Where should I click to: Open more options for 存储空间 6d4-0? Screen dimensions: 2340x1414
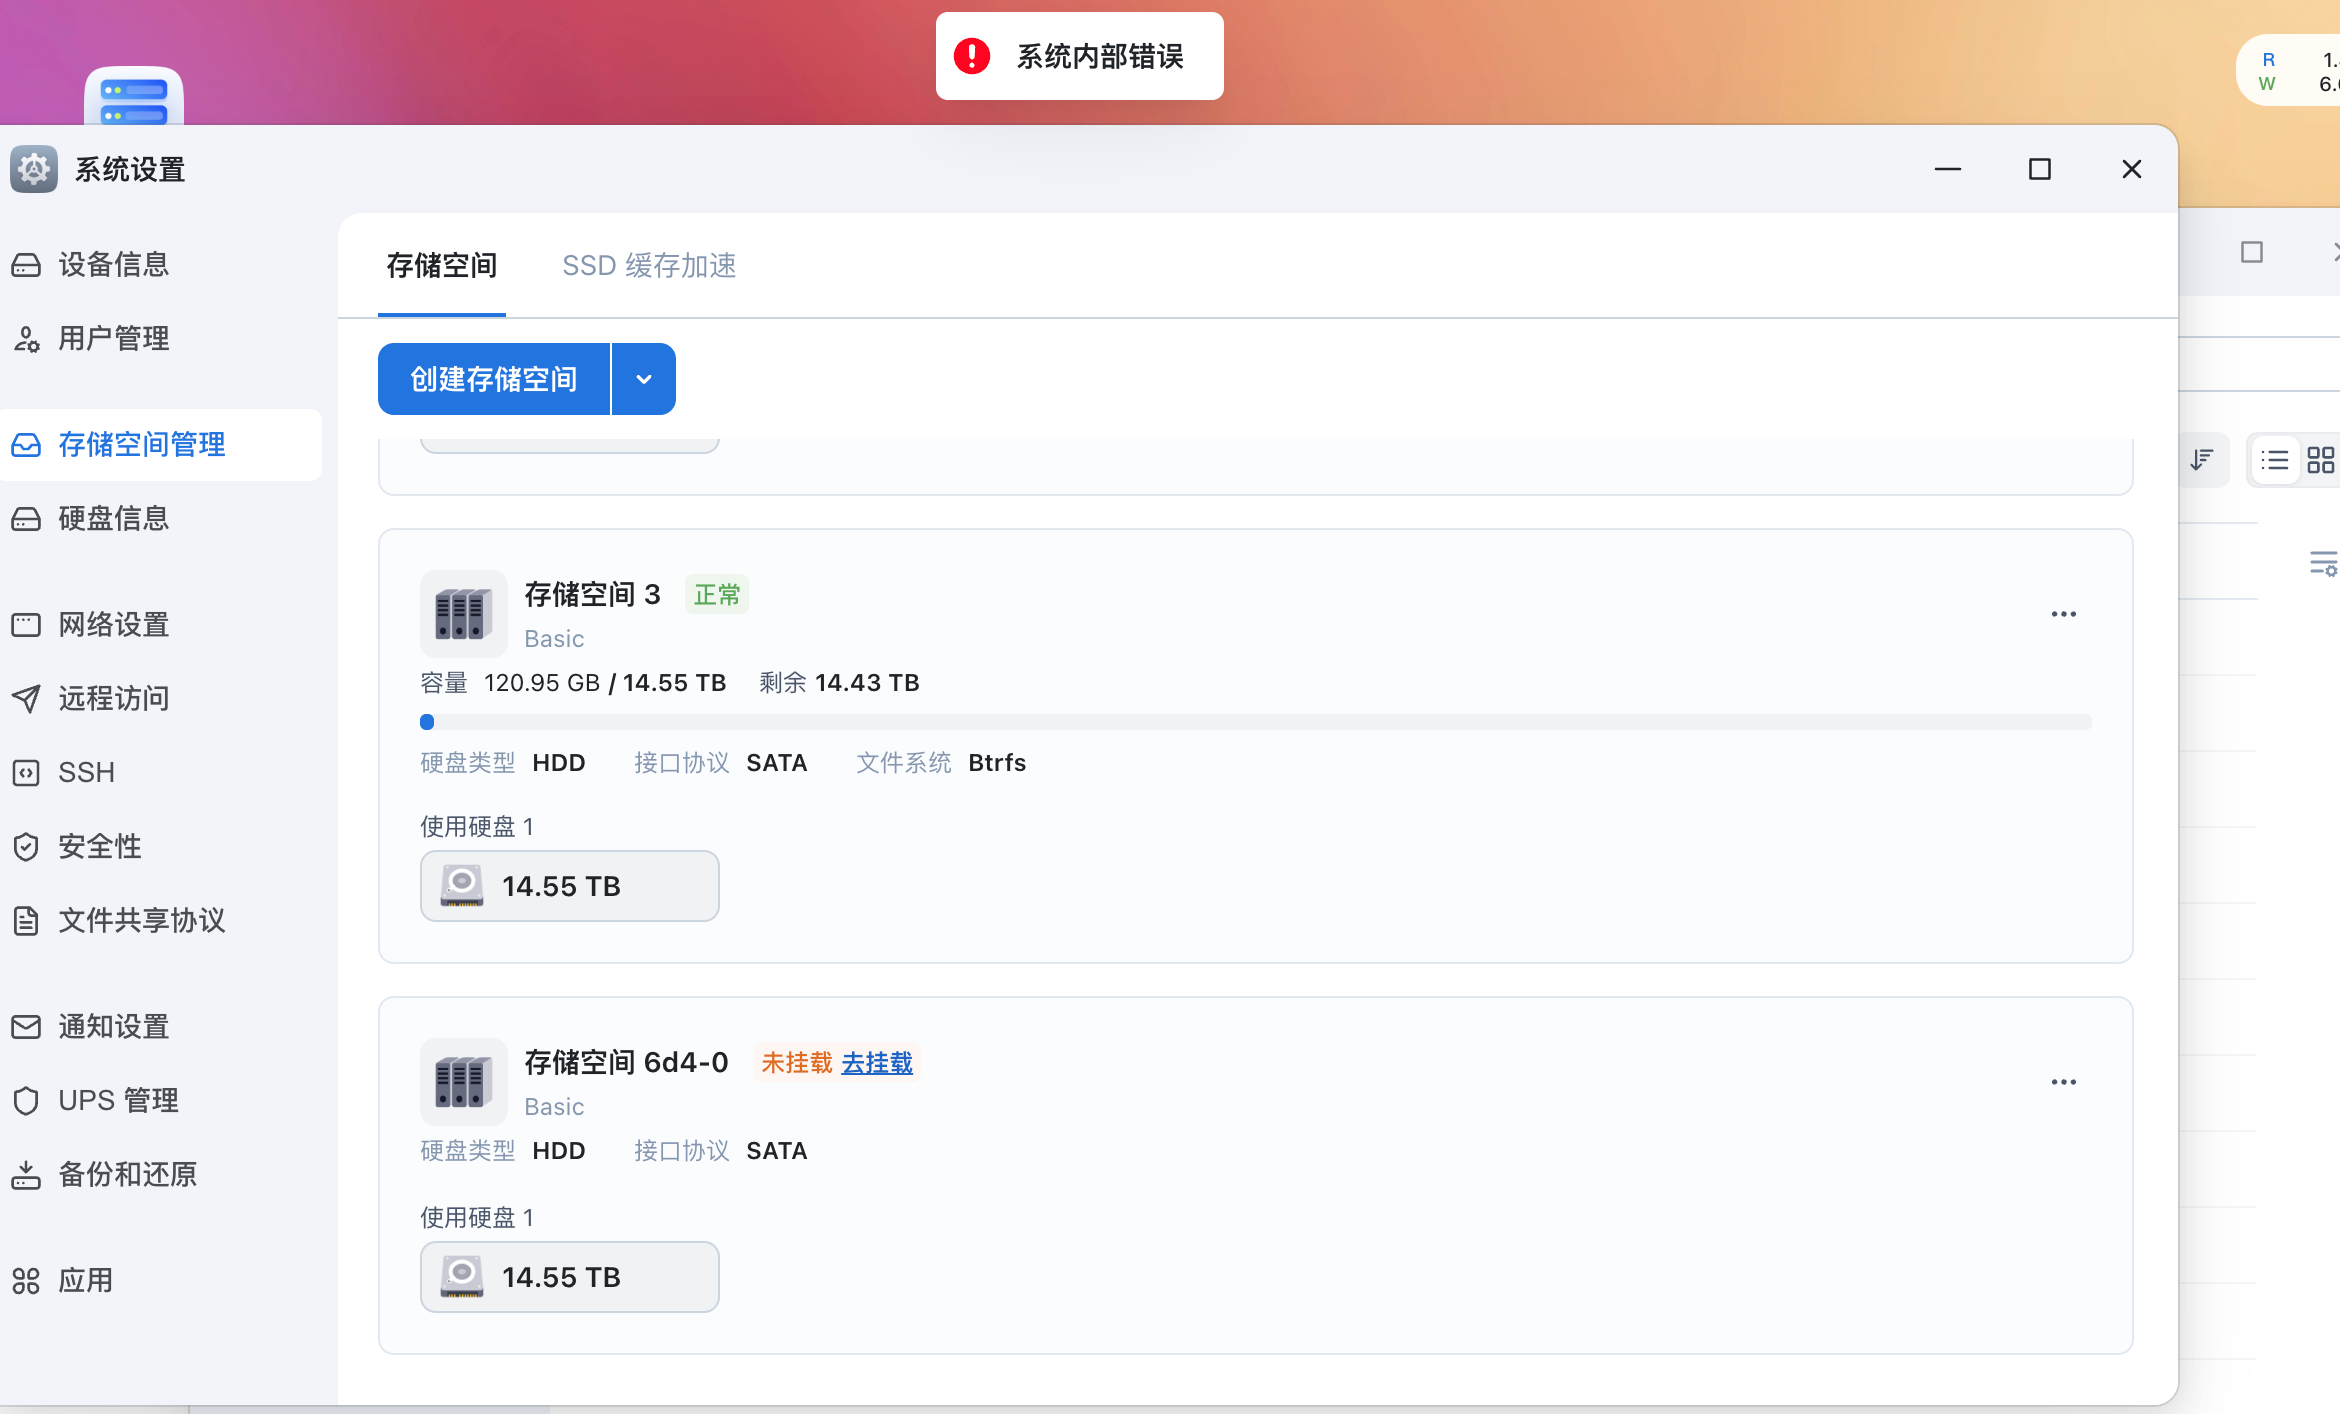(x=2063, y=1082)
